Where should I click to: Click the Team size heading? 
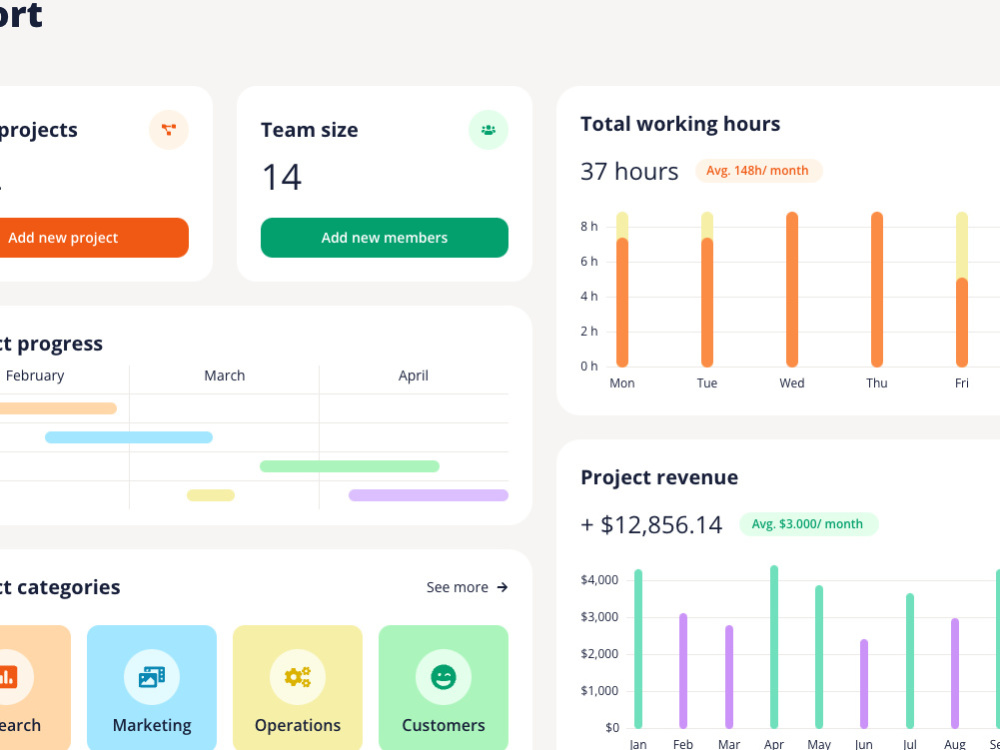[x=309, y=130]
